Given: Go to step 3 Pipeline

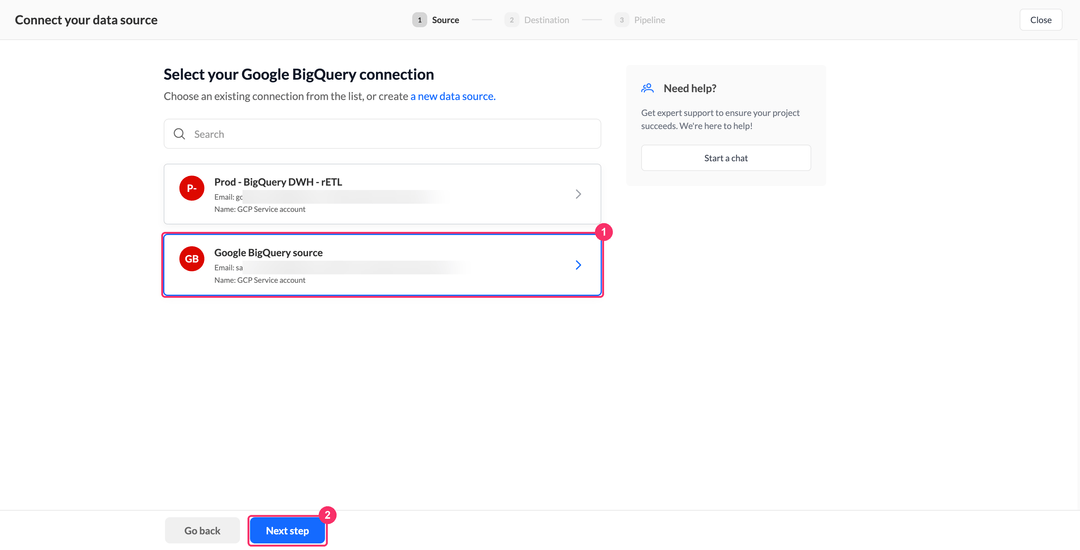Looking at the screenshot, I should (x=640, y=20).
